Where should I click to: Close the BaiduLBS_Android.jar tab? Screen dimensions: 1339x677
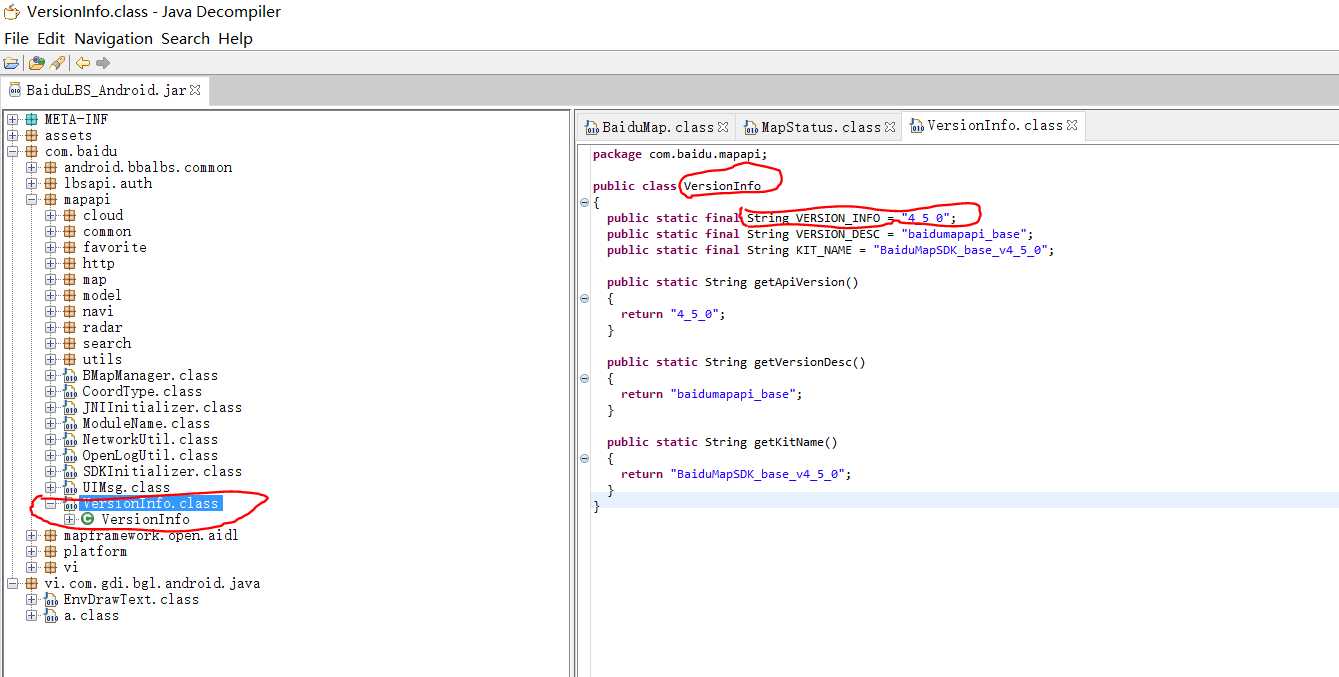click(x=195, y=89)
